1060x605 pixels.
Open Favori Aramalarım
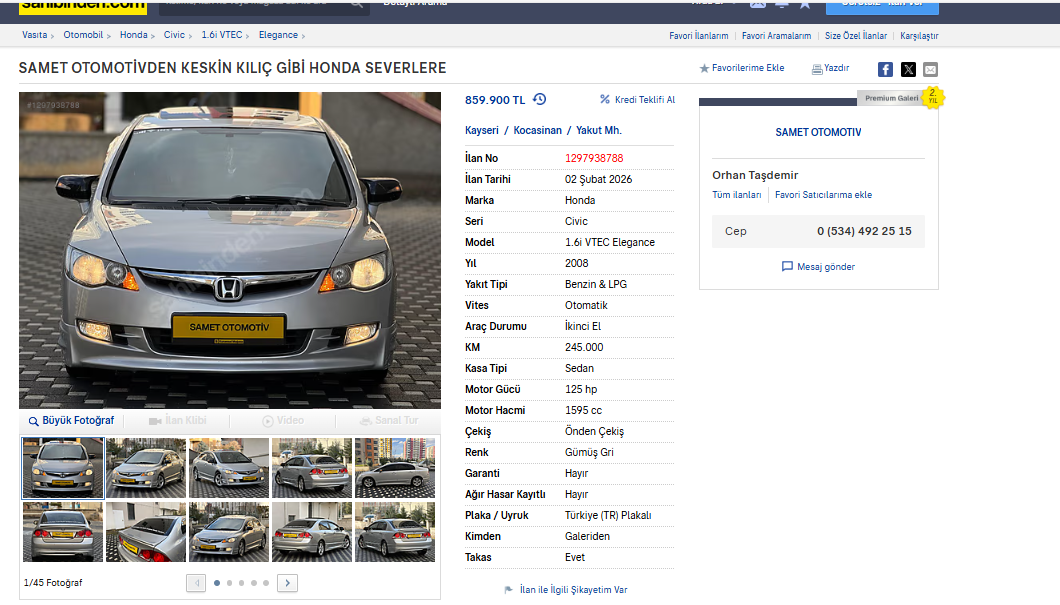(x=776, y=36)
